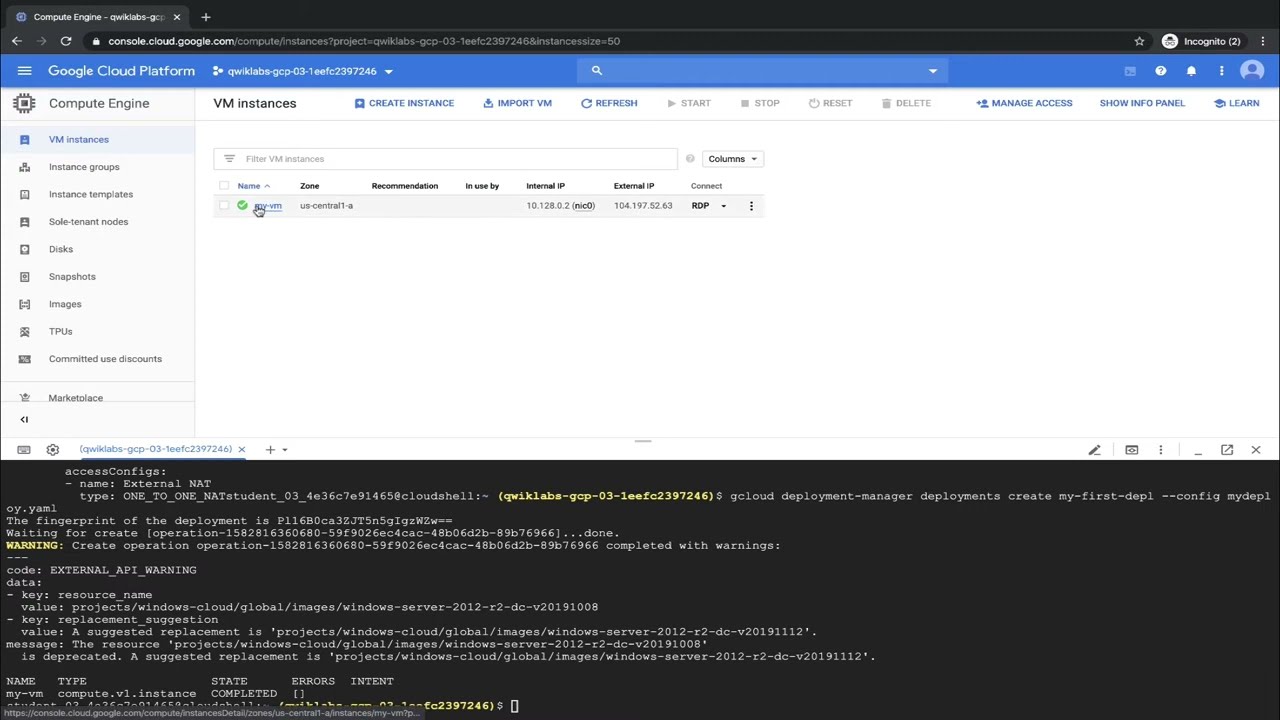This screenshot has height=720, width=1280.
Task: Open the Cloud Shell session dropdown arrow
Action: click(285, 450)
